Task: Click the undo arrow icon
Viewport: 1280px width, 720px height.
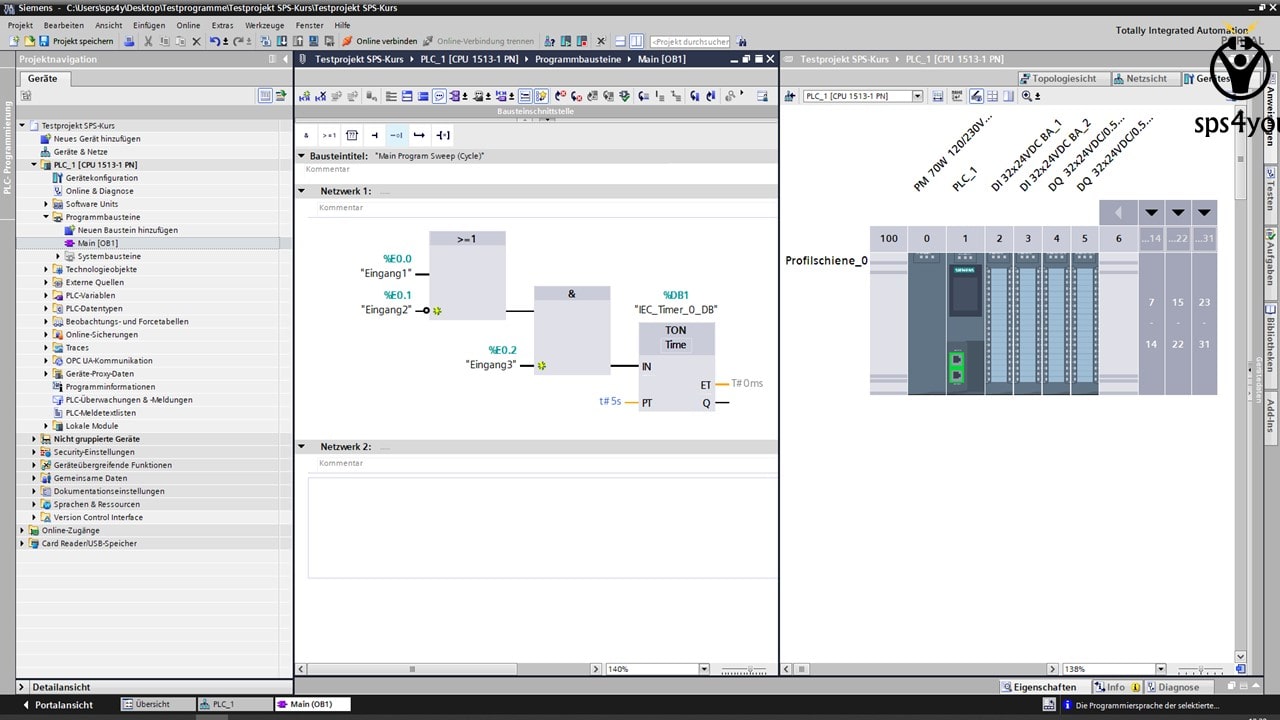Action: [215, 41]
